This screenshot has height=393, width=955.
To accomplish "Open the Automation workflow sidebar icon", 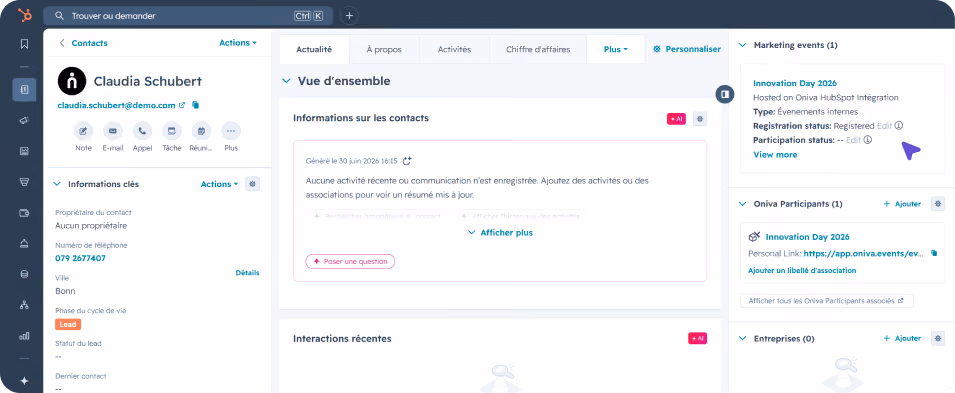I will [x=24, y=305].
